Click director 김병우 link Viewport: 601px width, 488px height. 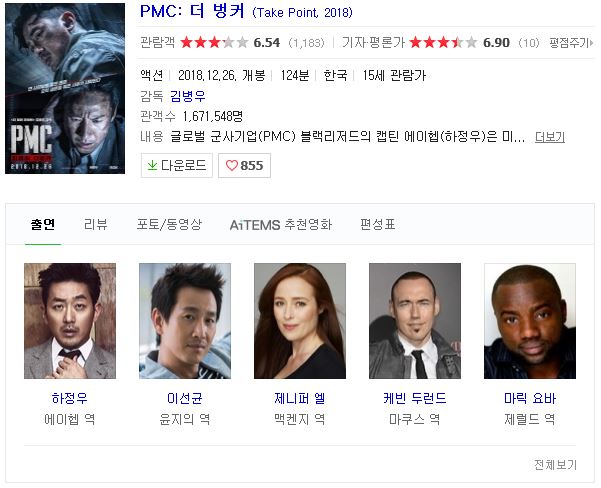[x=188, y=96]
